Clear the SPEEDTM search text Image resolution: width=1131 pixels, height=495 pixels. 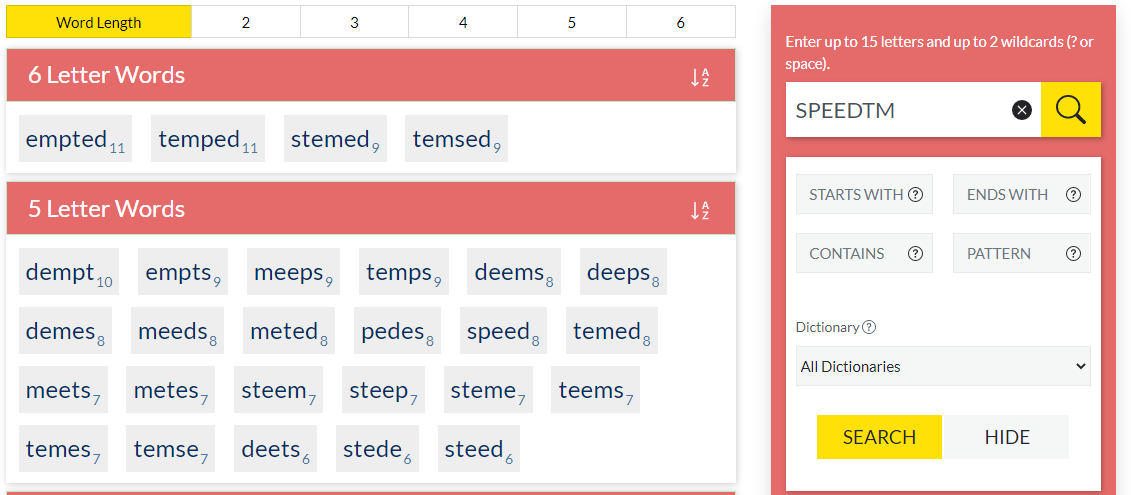(x=1021, y=110)
